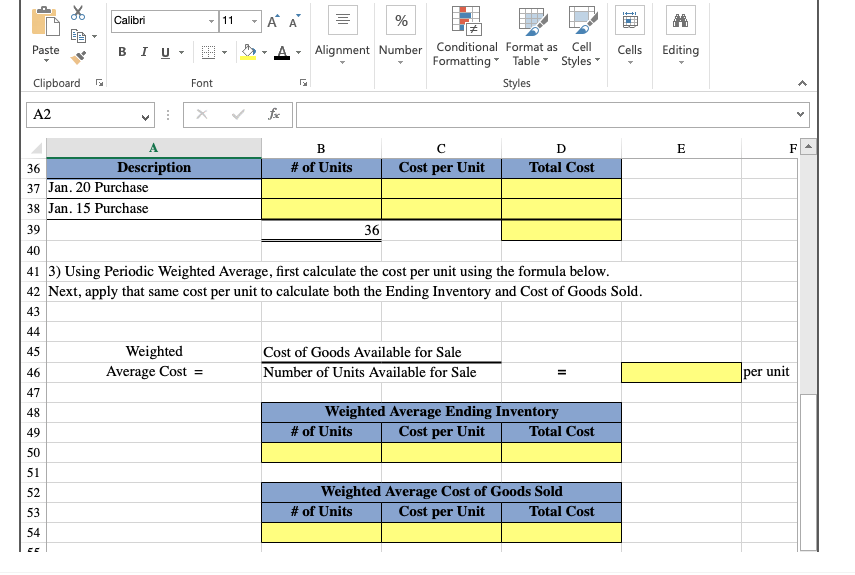Screen dimensions: 855x575
Task: Select cell containing 36
Action: click(x=321, y=230)
